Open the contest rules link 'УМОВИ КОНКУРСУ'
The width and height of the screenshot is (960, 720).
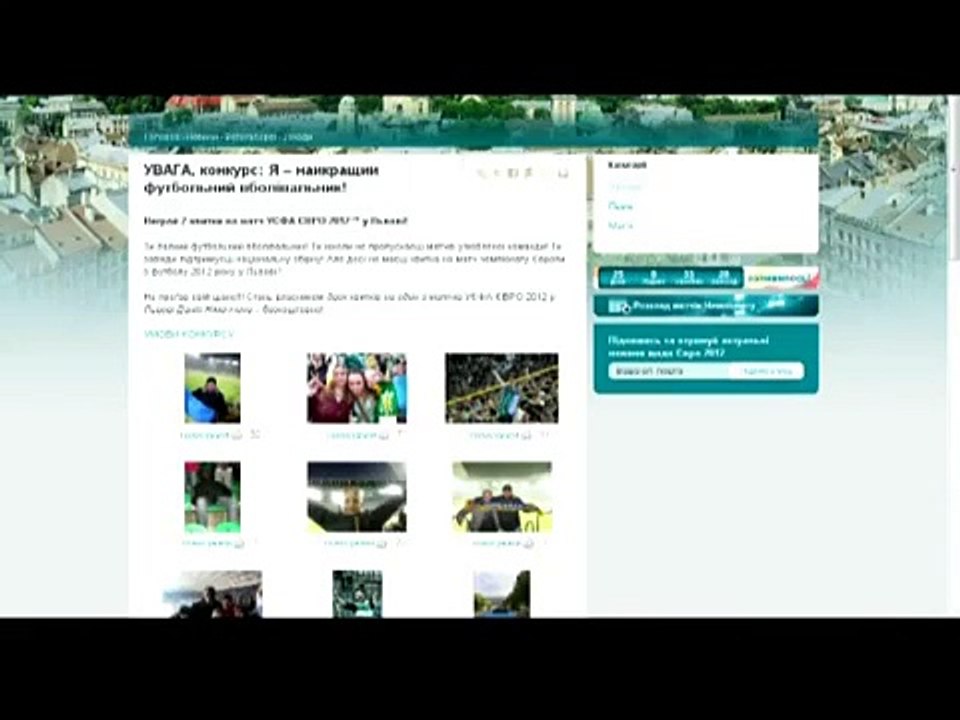[189, 334]
